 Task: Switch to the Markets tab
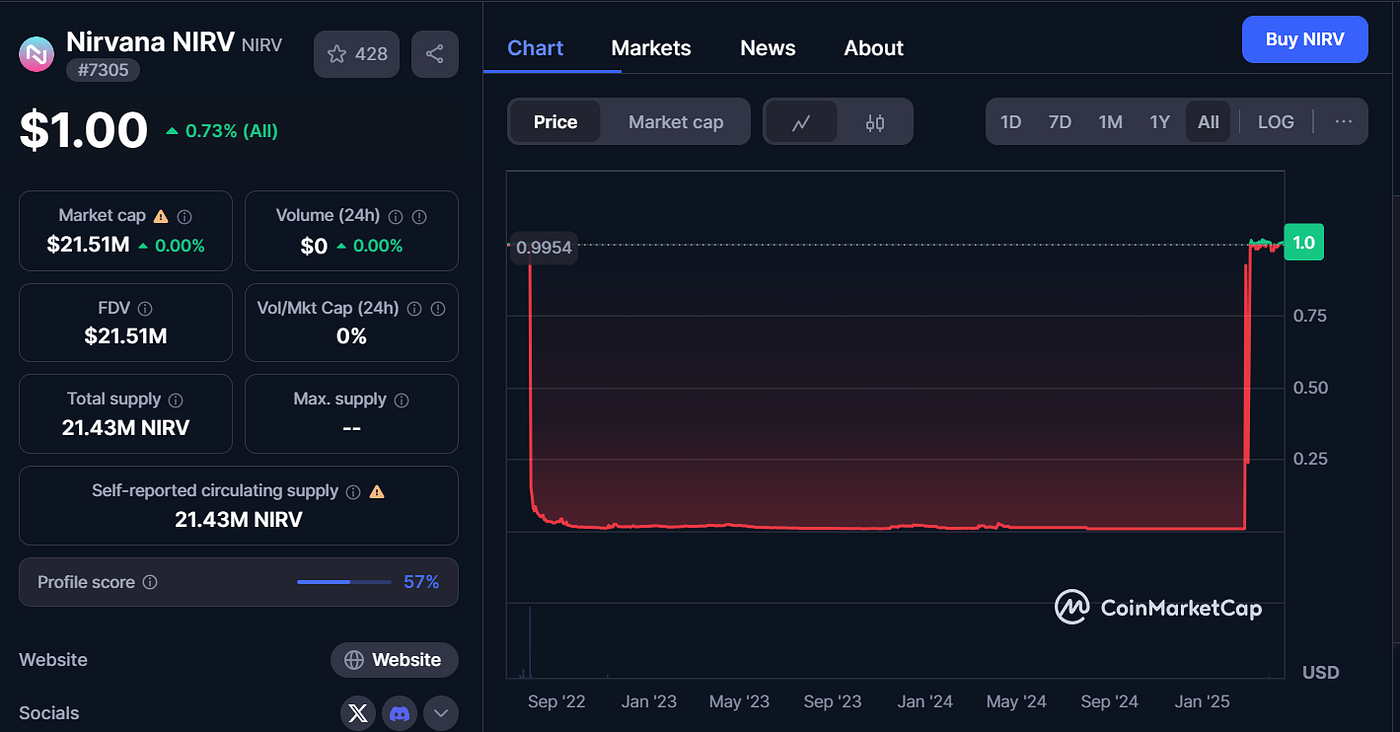point(651,48)
